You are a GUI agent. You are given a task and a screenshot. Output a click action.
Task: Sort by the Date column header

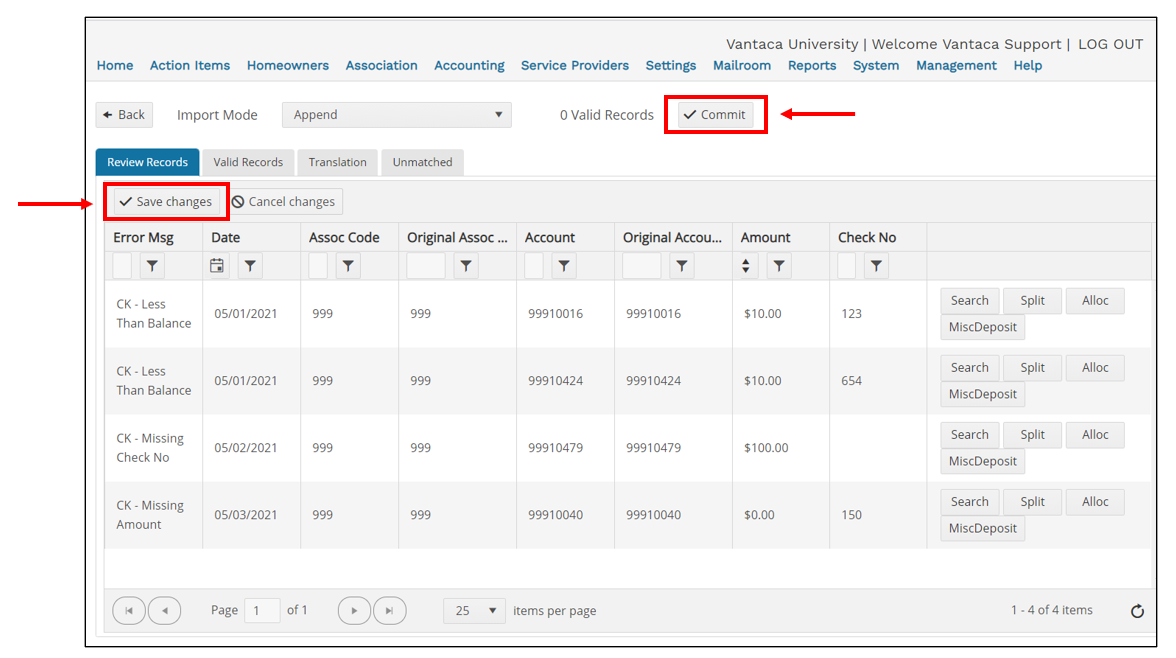click(226, 238)
